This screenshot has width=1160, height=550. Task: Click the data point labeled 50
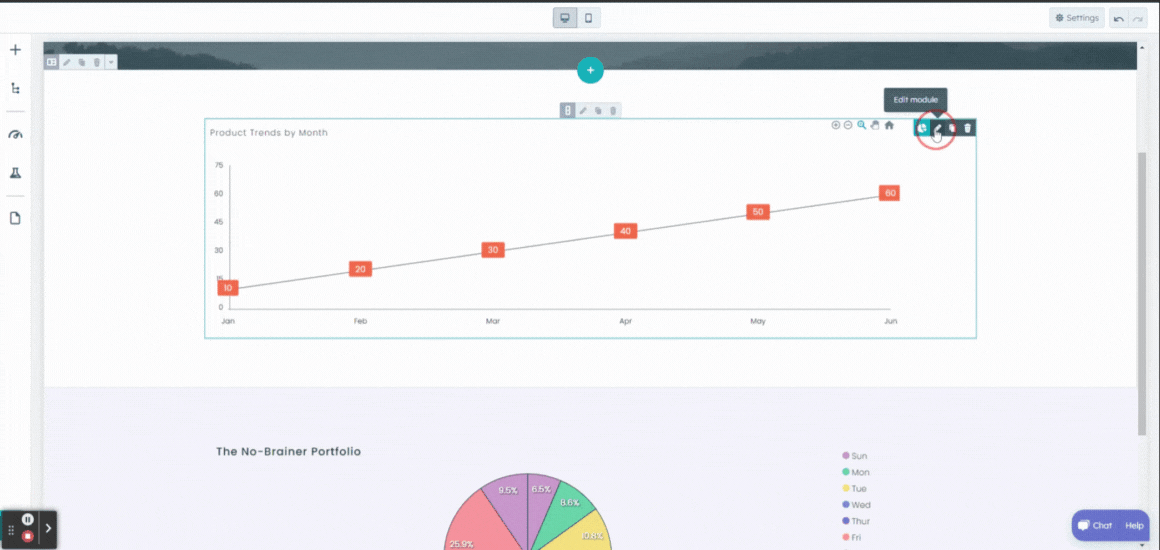pos(758,212)
